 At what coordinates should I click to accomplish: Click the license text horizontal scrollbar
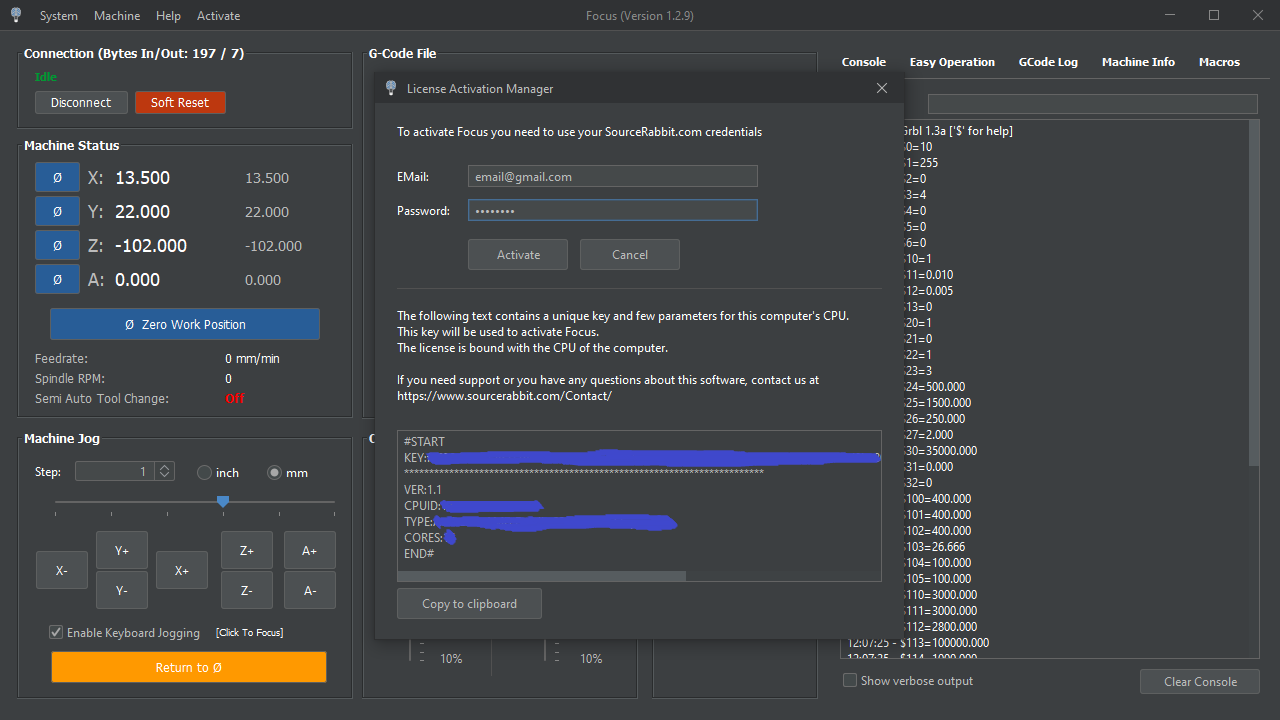coord(541,576)
